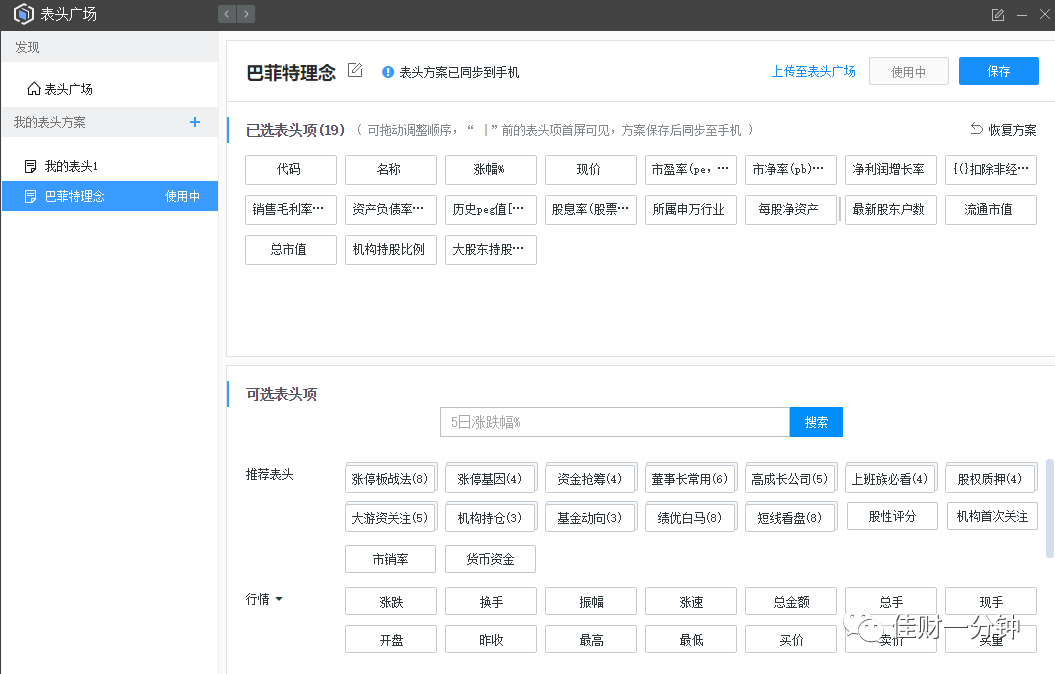Click the edit icon in the title bar
The height and width of the screenshot is (674, 1055).
tap(998, 15)
